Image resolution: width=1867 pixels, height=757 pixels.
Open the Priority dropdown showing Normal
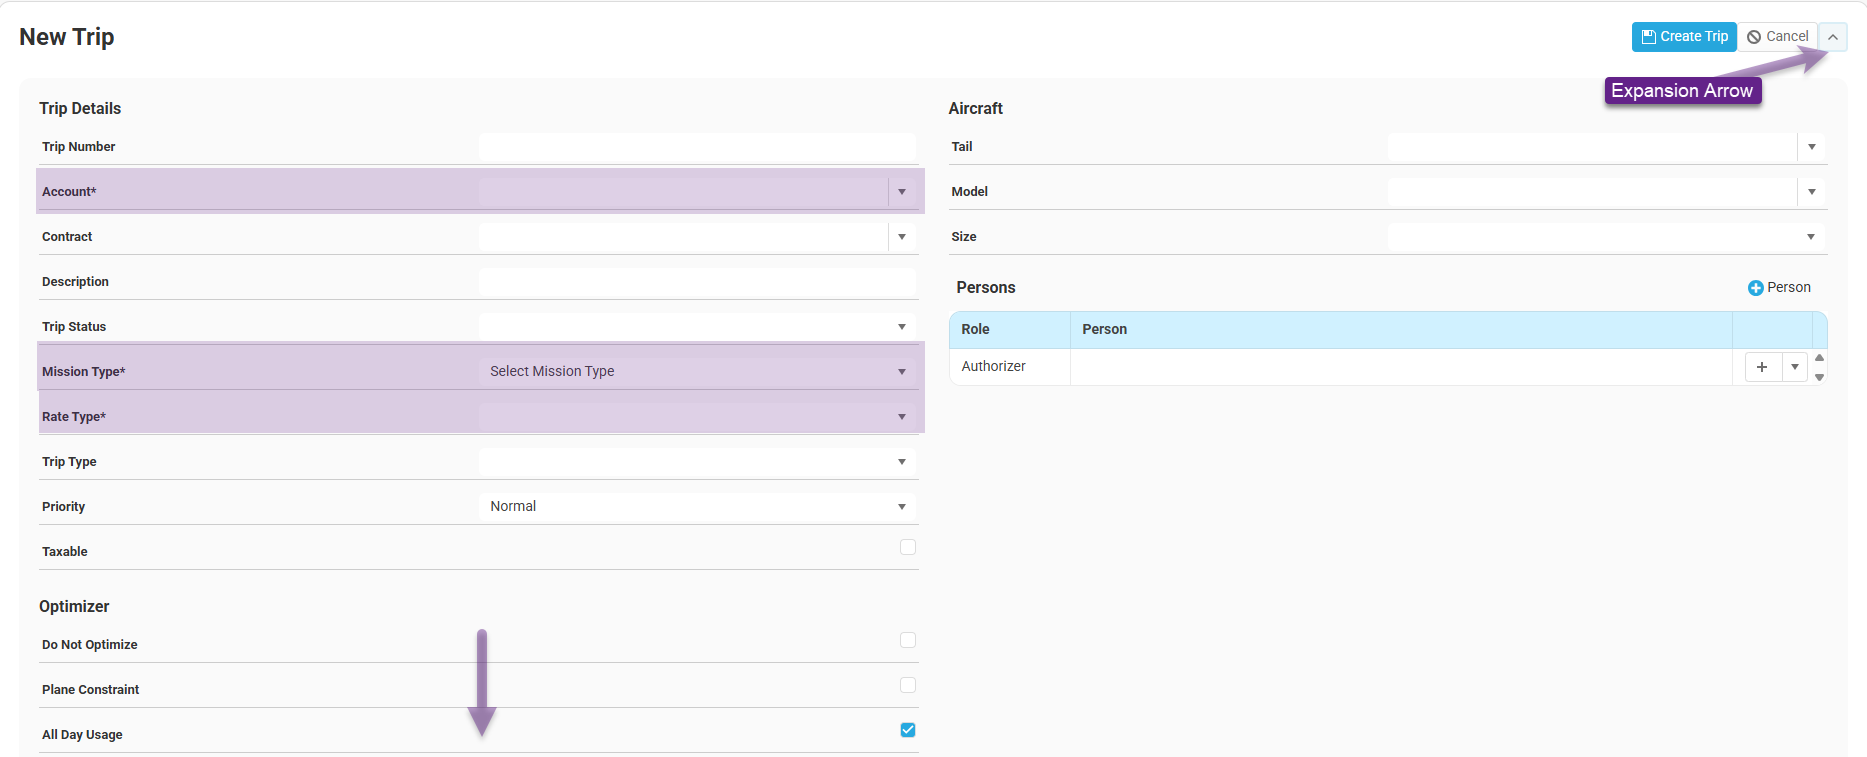tap(901, 507)
